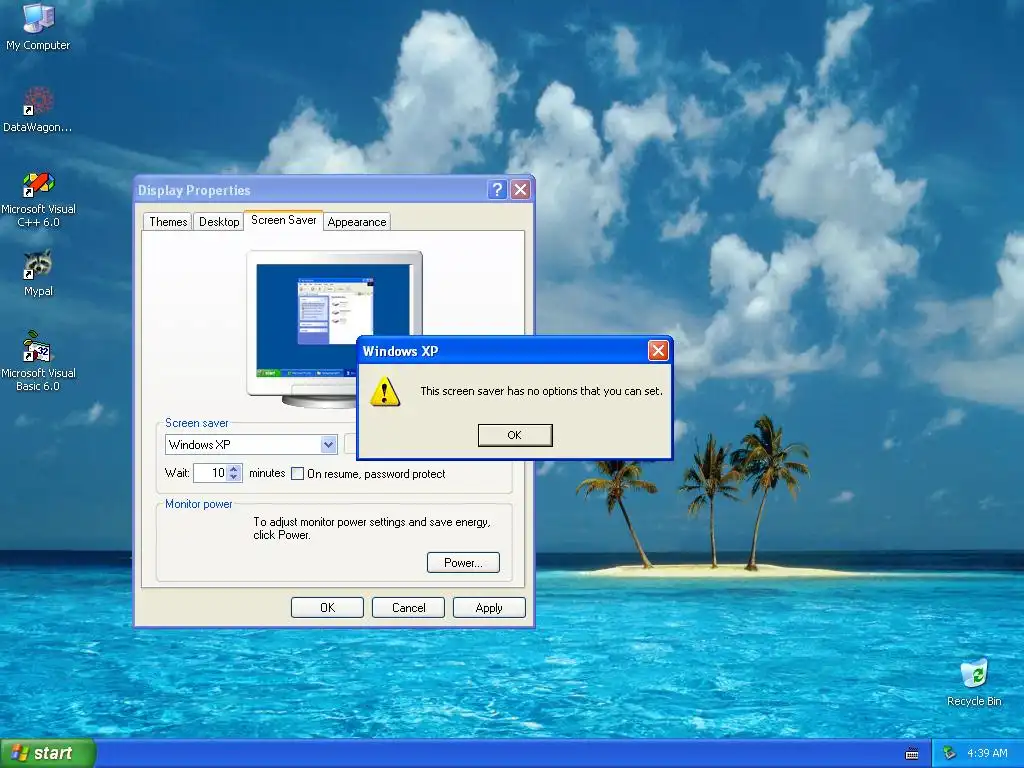Increase the wait time with up arrow
Screen dimensions: 1024x768
(234, 468)
